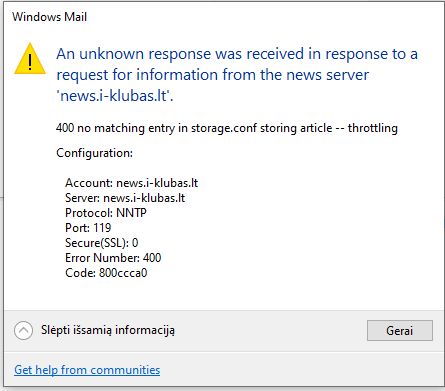Click the Protocol: NNTP line

coord(106,213)
